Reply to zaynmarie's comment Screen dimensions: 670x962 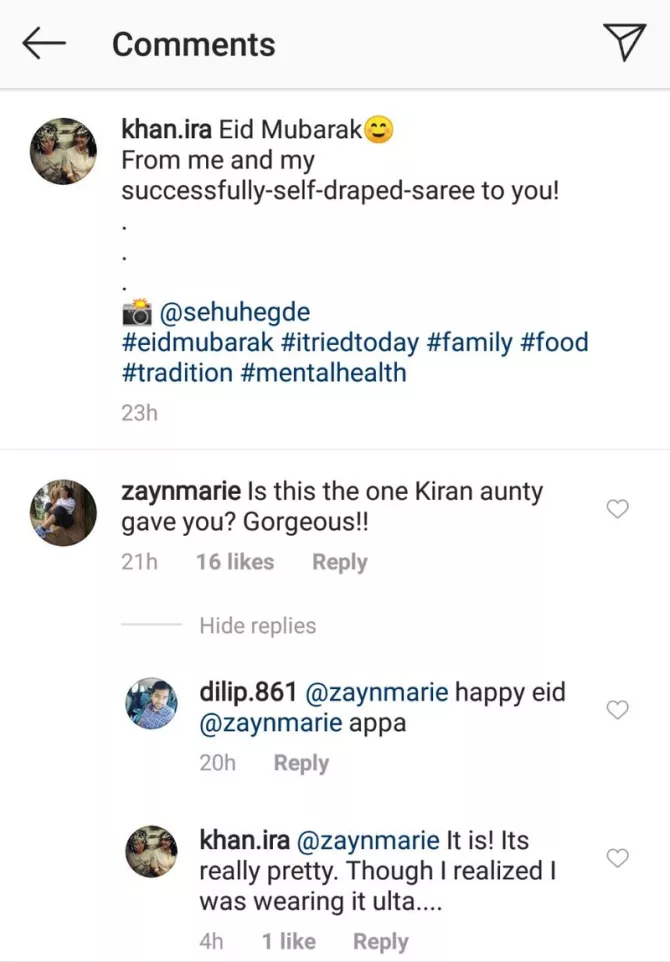point(339,563)
